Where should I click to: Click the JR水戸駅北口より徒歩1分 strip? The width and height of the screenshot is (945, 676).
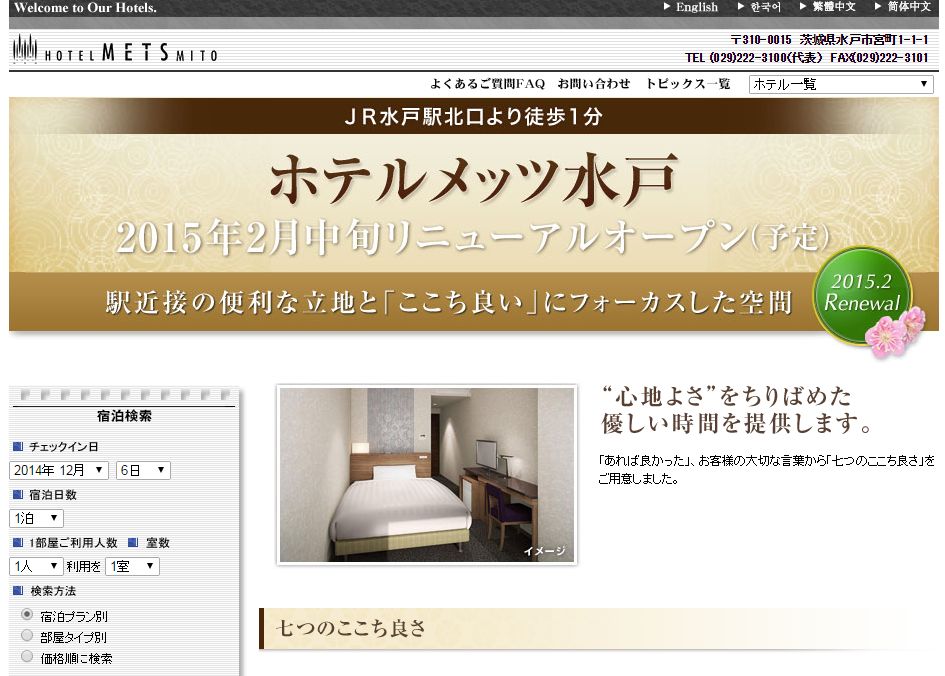coord(473,116)
